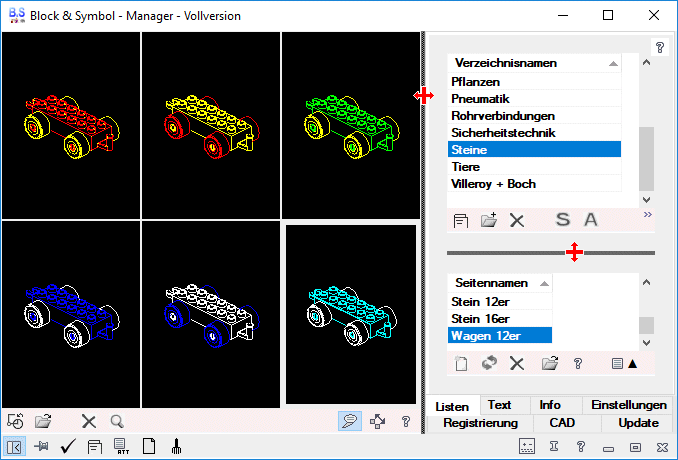Click the ATT attributes icon

point(121,447)
